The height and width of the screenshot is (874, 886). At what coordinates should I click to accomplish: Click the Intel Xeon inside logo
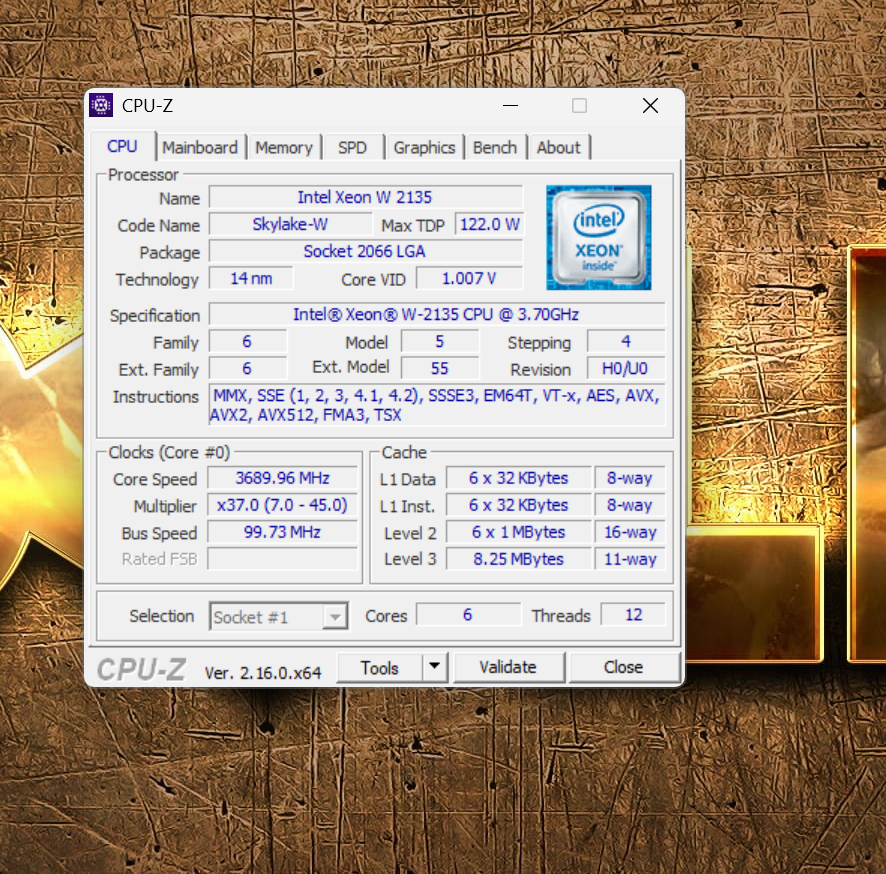[x=599, y=237]
